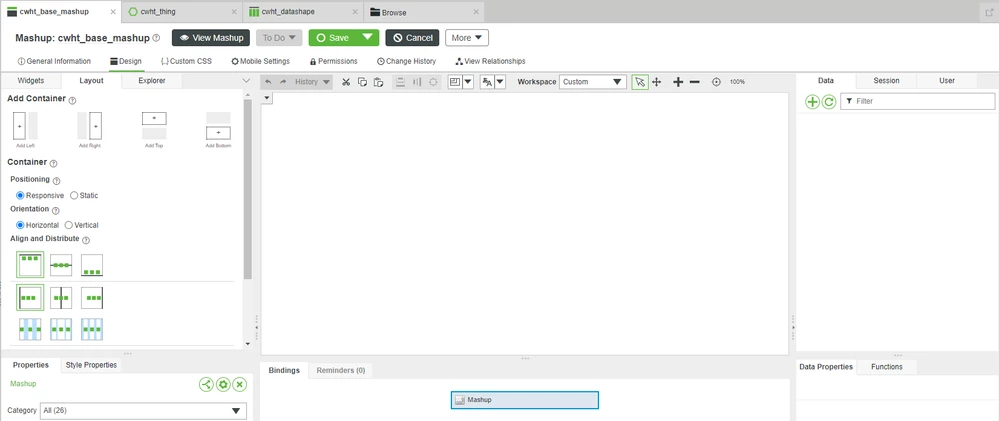Screen dimensions: 999x421
Task: Select the align horizontal center option
Action: pyautogui.click(x=61, y=297)
